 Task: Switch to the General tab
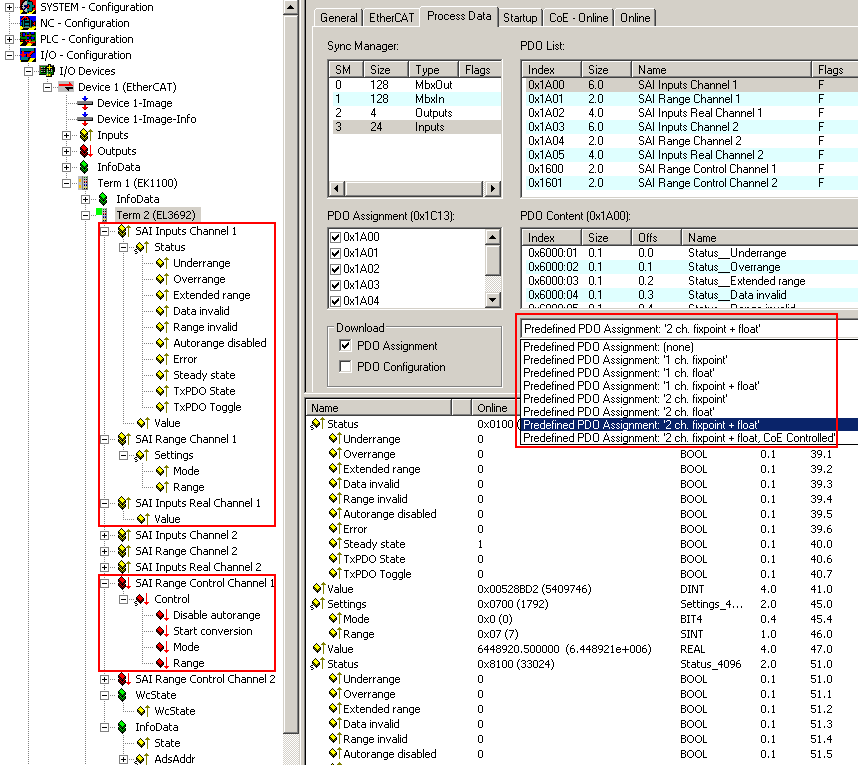coord(338,18)
